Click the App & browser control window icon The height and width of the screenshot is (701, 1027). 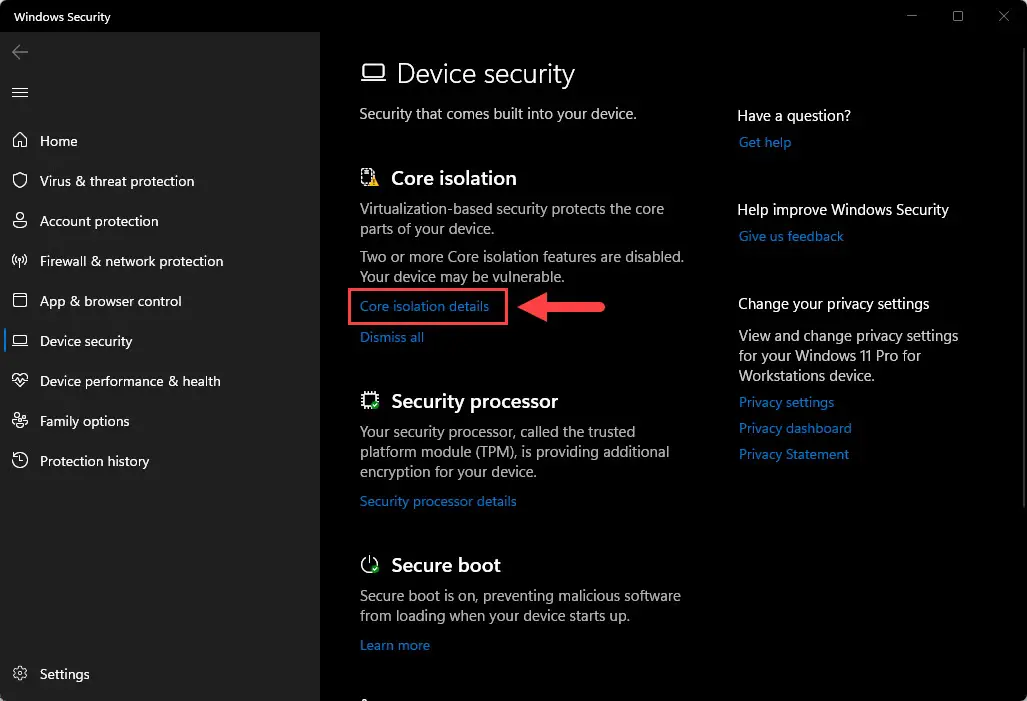click(x=20, y=301)
